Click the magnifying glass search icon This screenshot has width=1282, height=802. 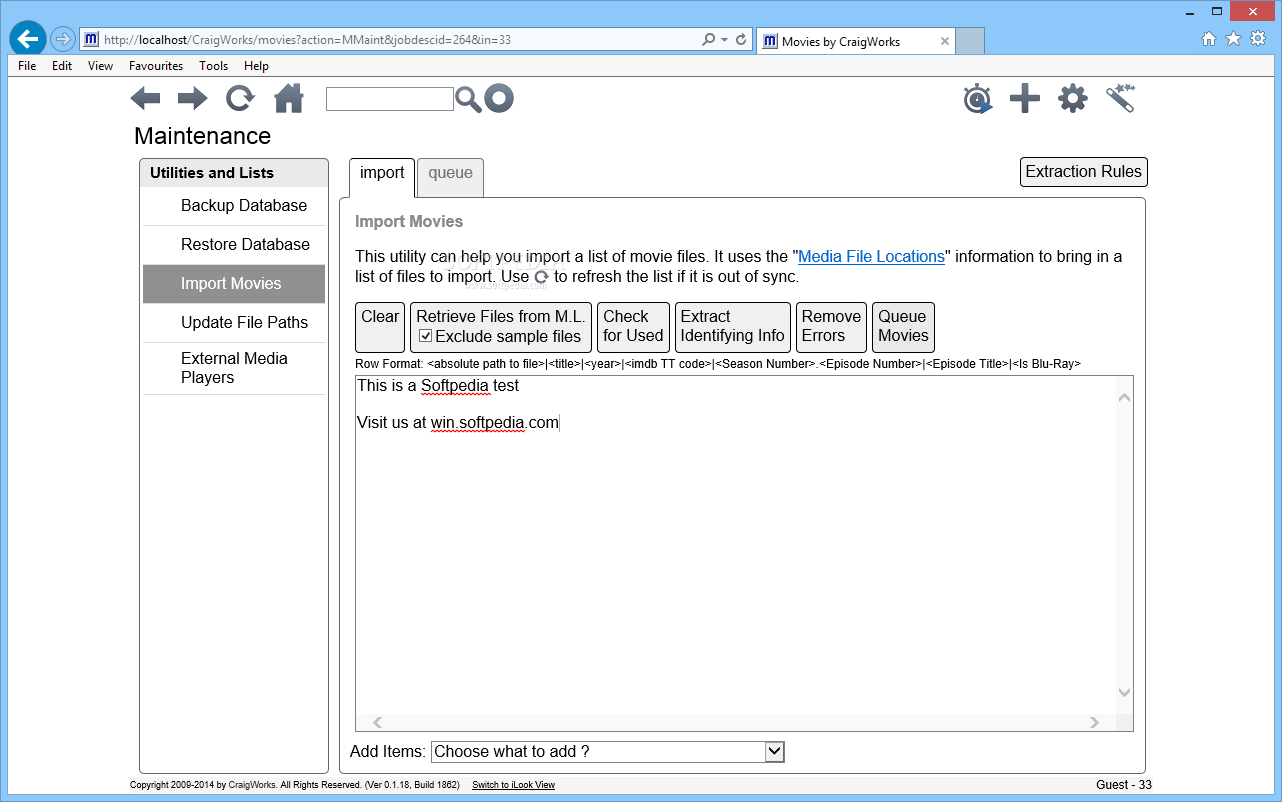[468, 99]
